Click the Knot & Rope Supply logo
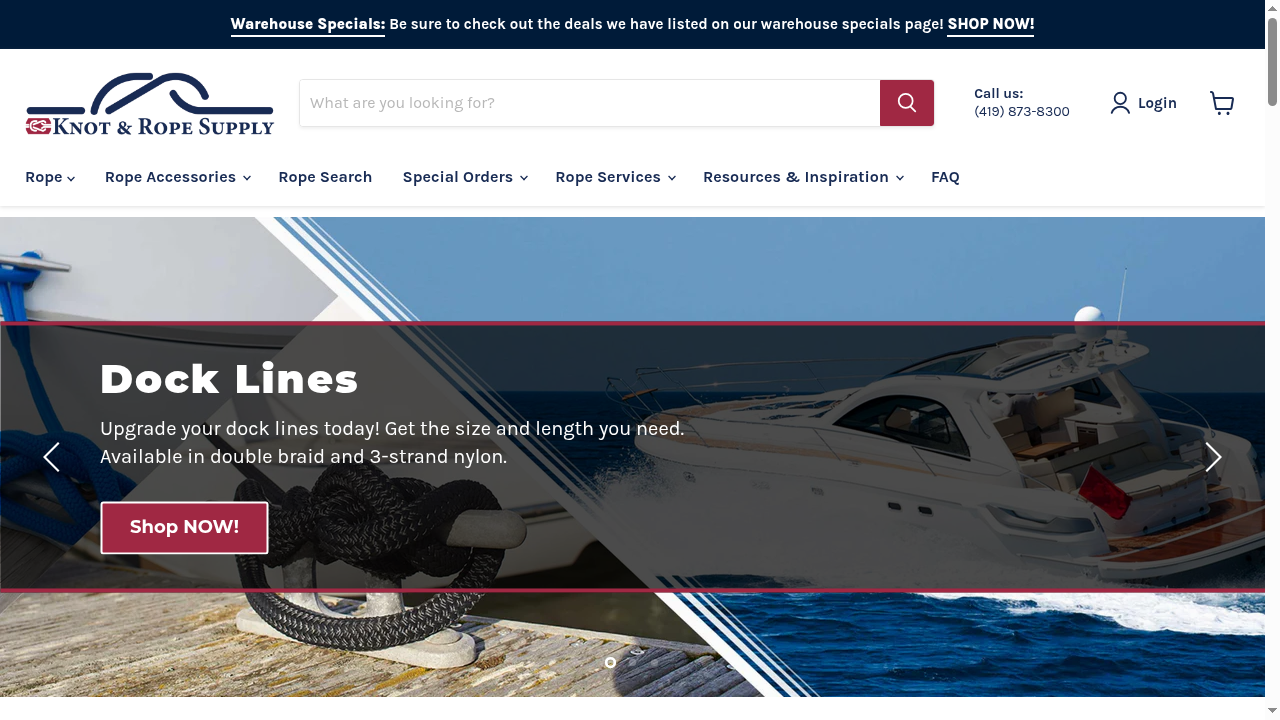1280x720 pixels. point(150,103)
